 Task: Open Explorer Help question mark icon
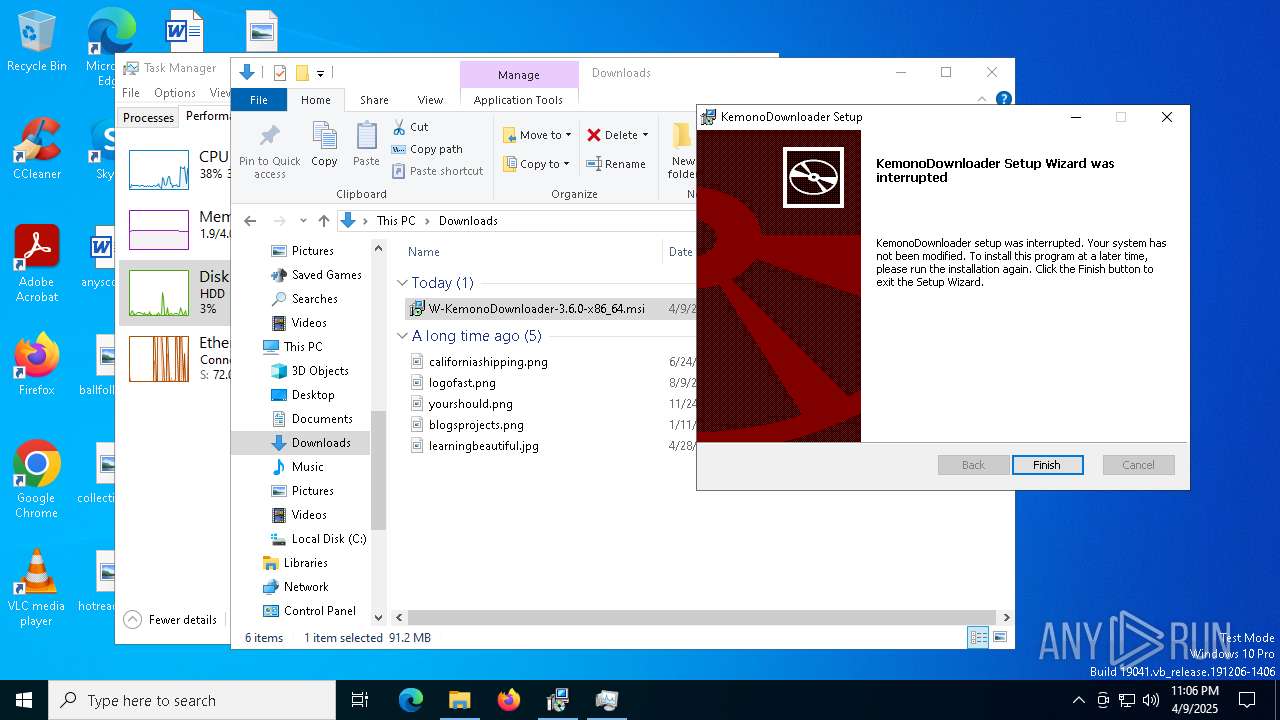[1003, 99]
